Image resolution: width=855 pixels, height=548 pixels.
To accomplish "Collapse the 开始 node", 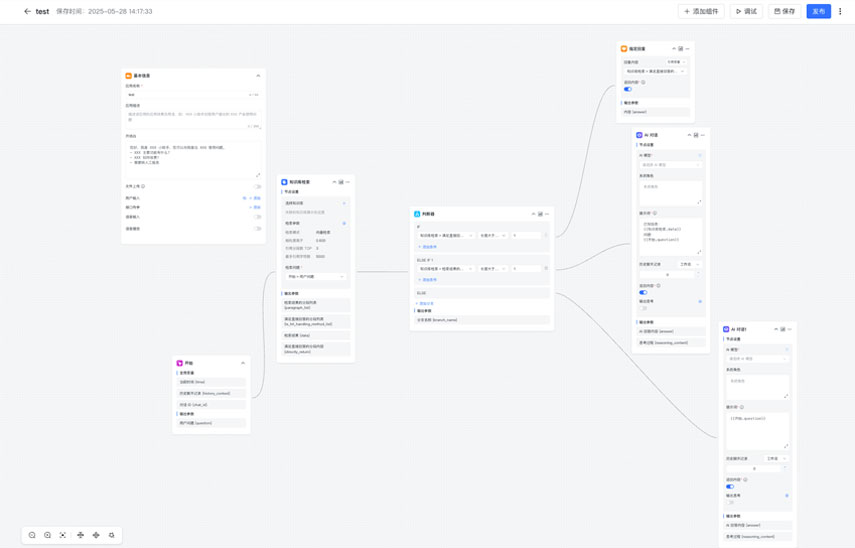I will tap(243, 363).
